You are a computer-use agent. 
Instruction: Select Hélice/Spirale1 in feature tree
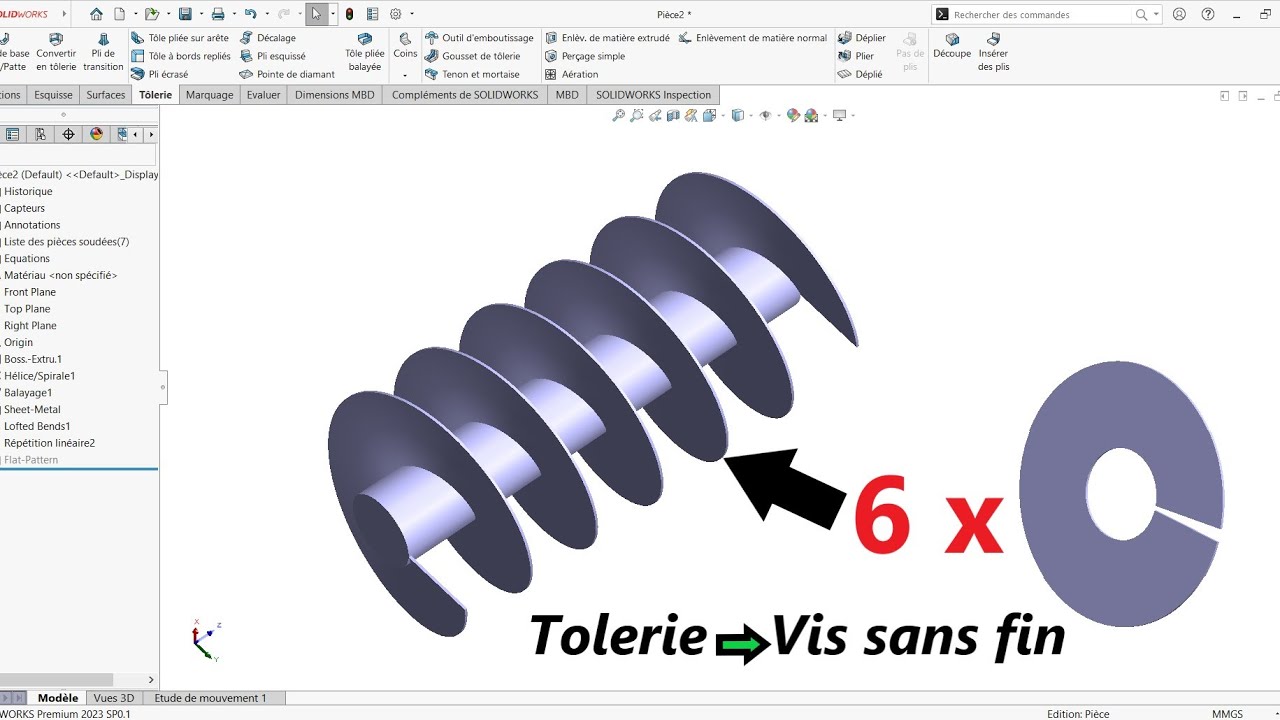40,376
